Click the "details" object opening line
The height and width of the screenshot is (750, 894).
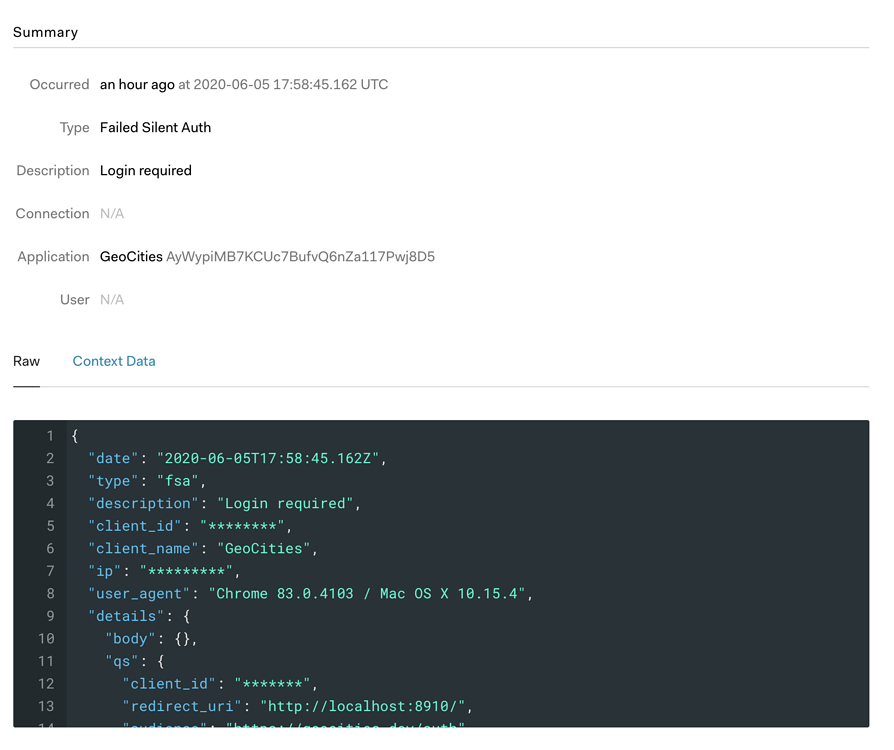(x=139, y=616)
